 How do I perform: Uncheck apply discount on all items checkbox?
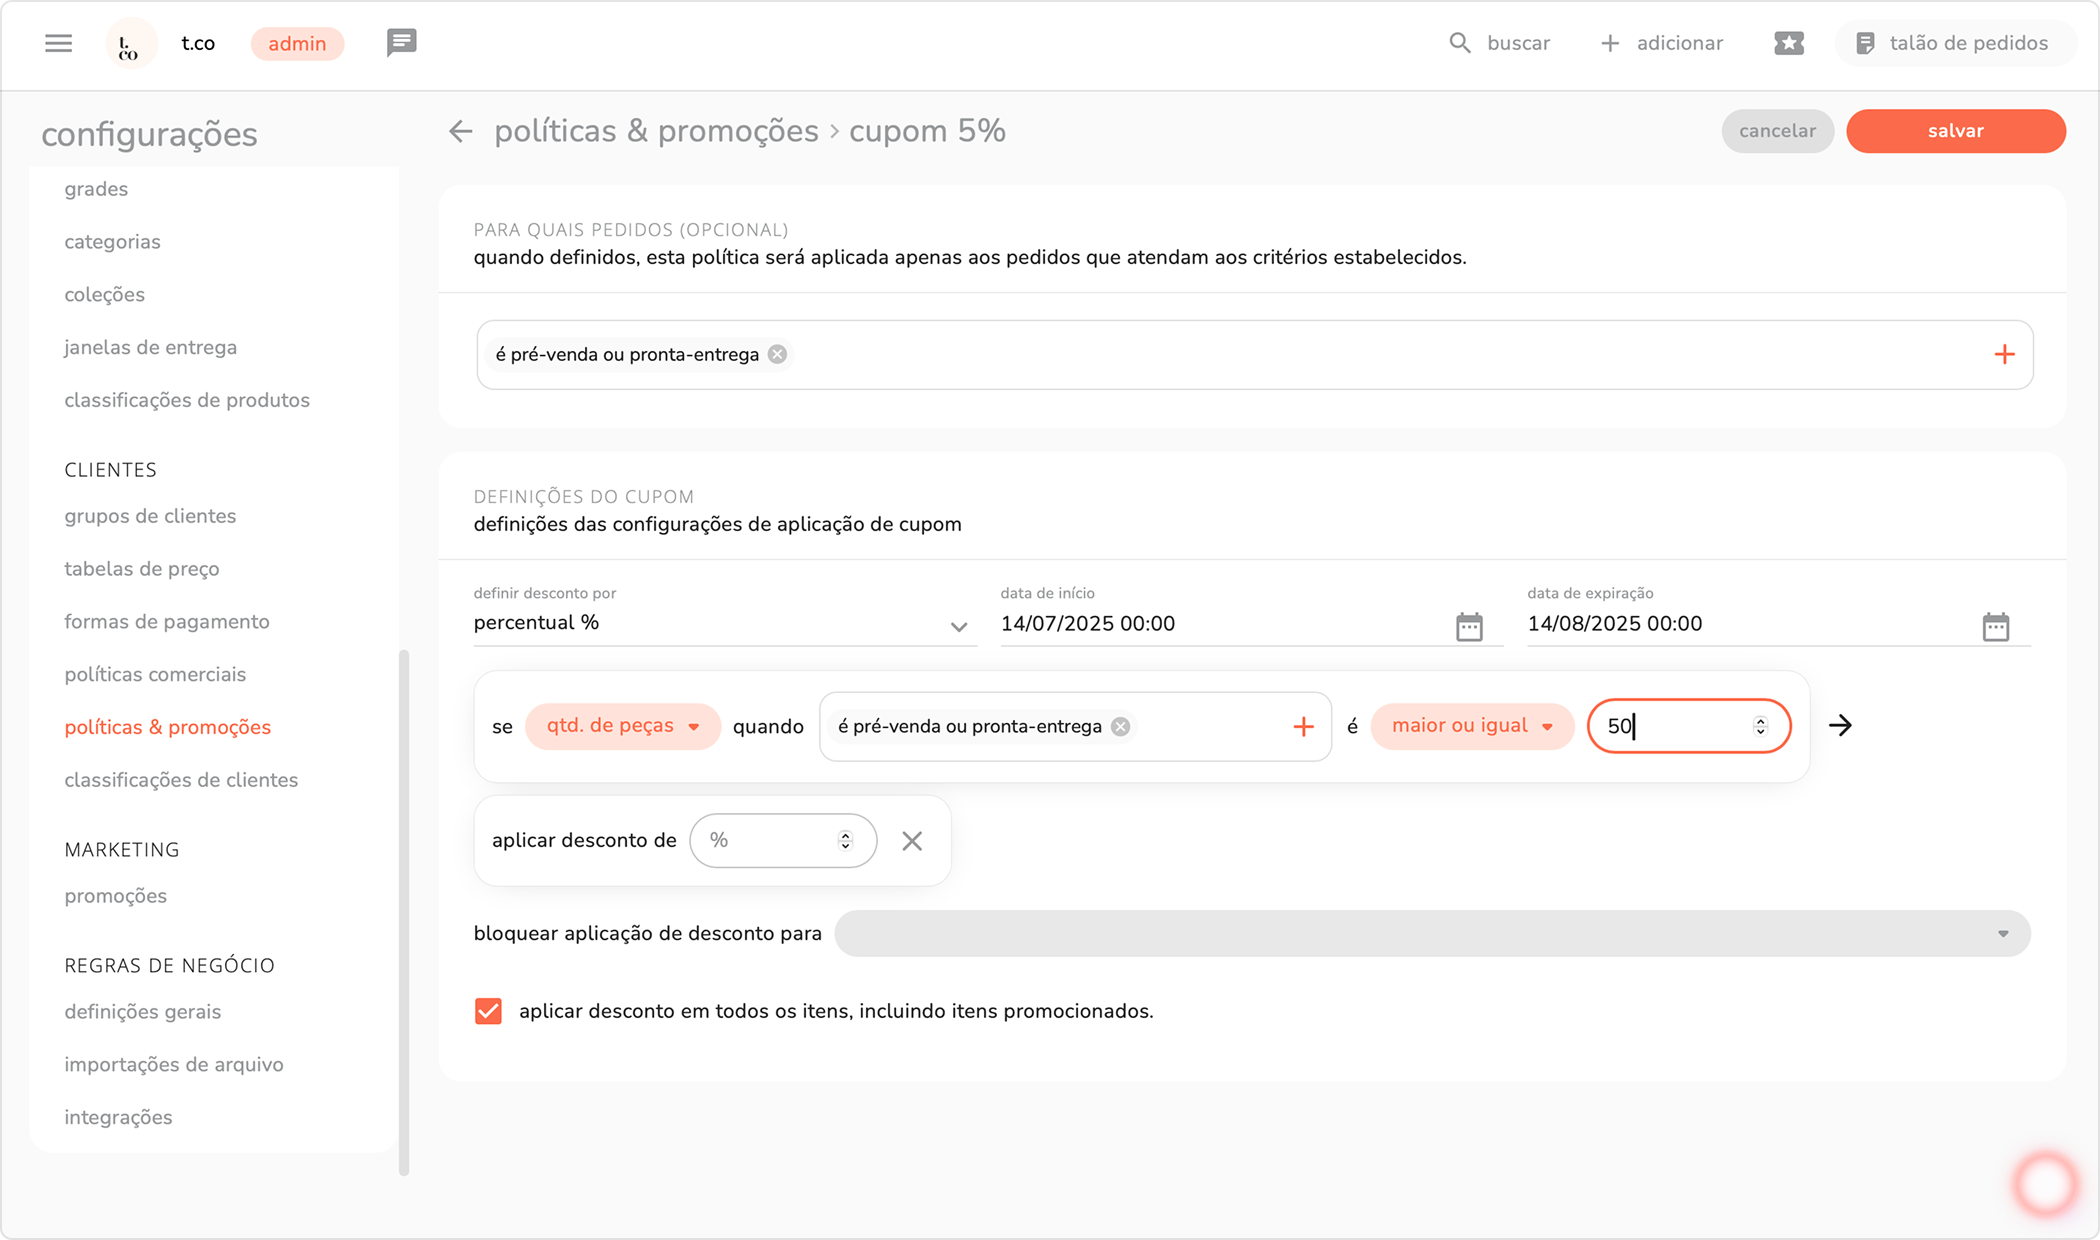pyautogui.click(x=488, y=1011)
